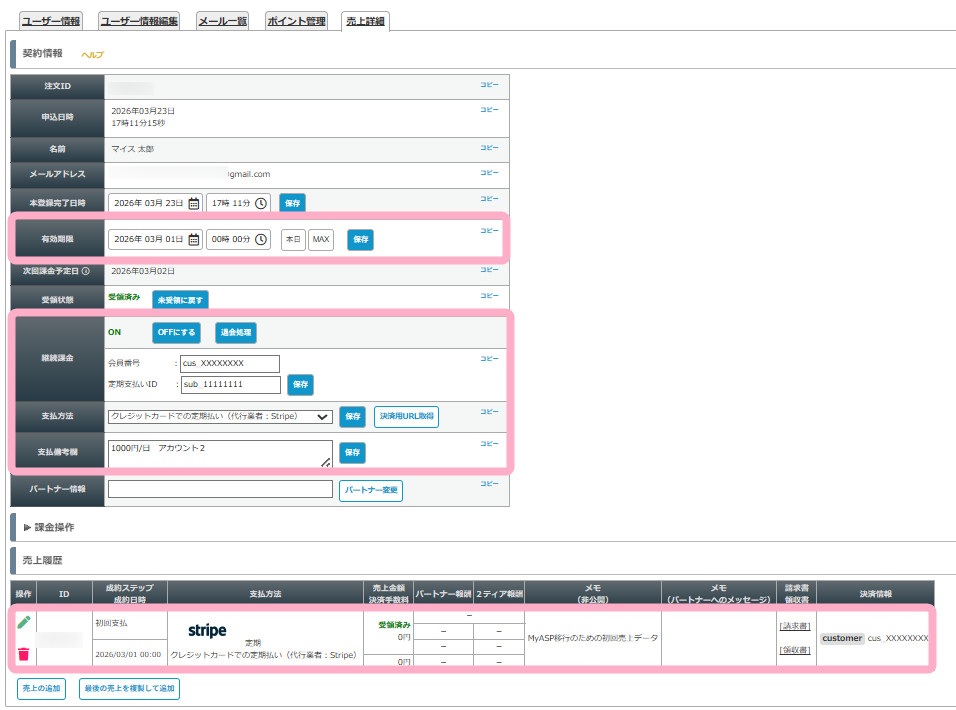
Task: Click the Stripe logo in sales history row
Action: [x=207, y=631]
